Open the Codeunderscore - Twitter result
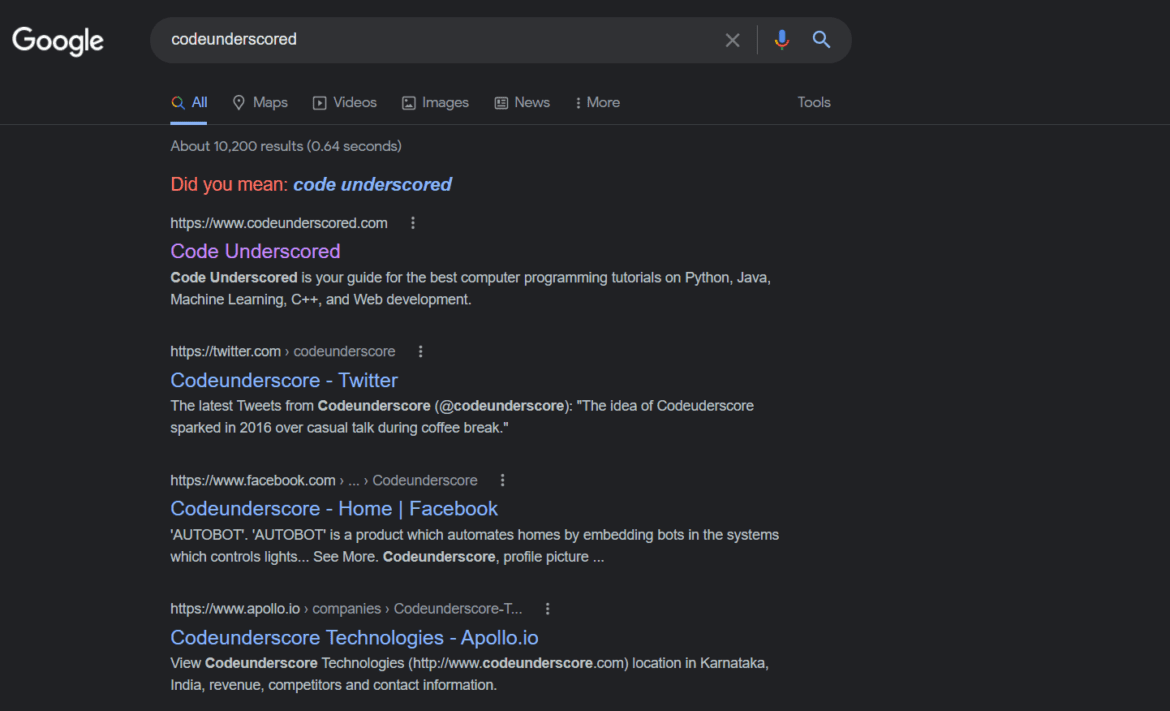Screen dimensions: 1170x711 [284, 380]
